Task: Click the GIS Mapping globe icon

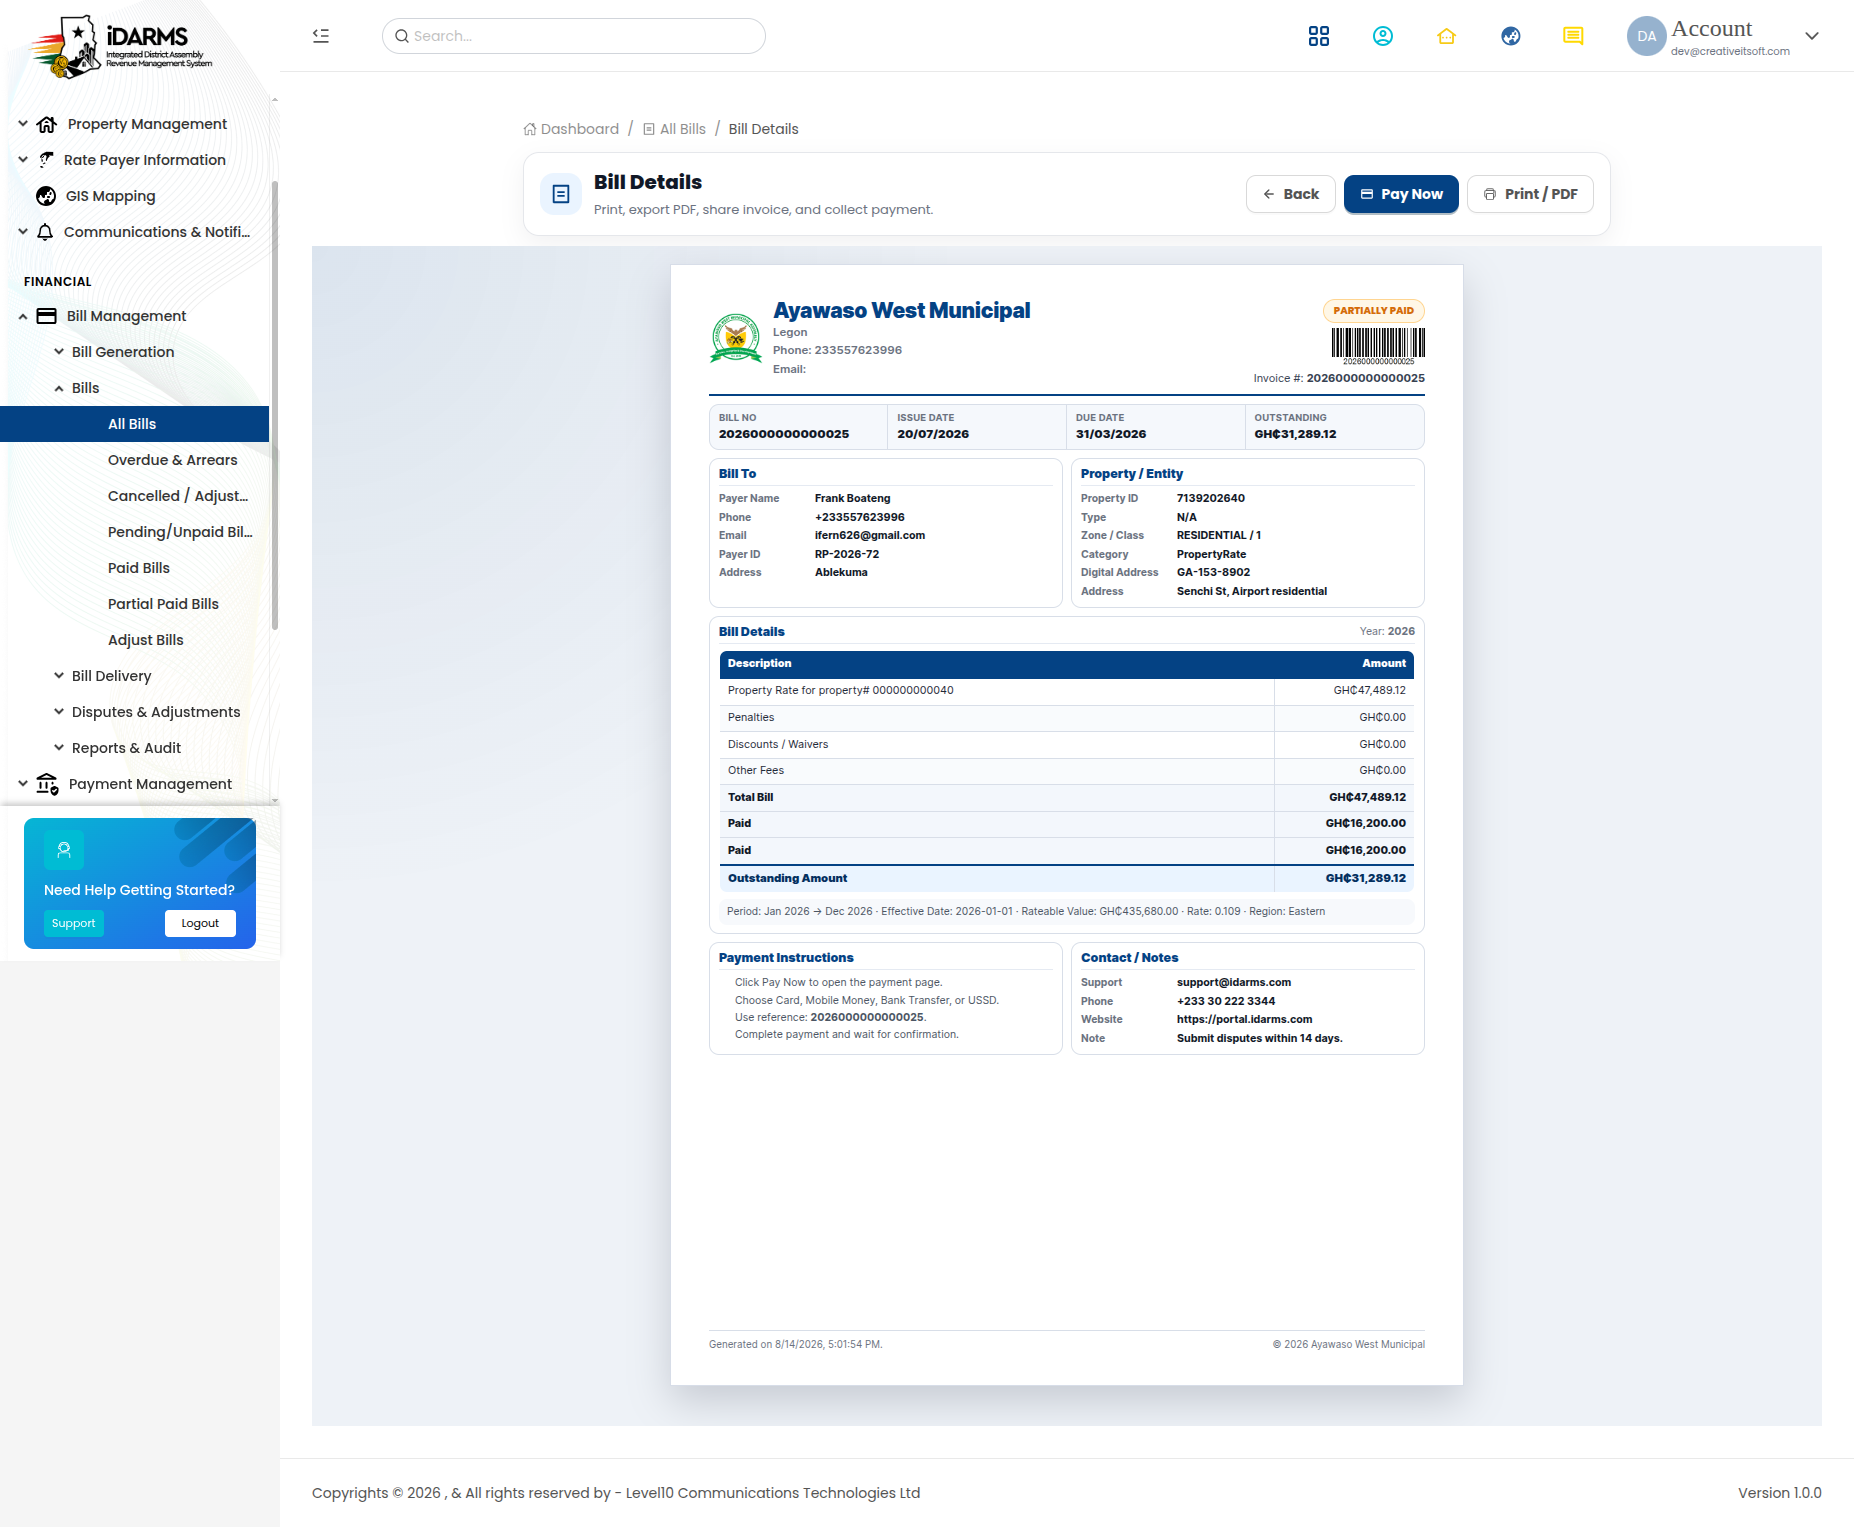Action: (x=46, y=196)
